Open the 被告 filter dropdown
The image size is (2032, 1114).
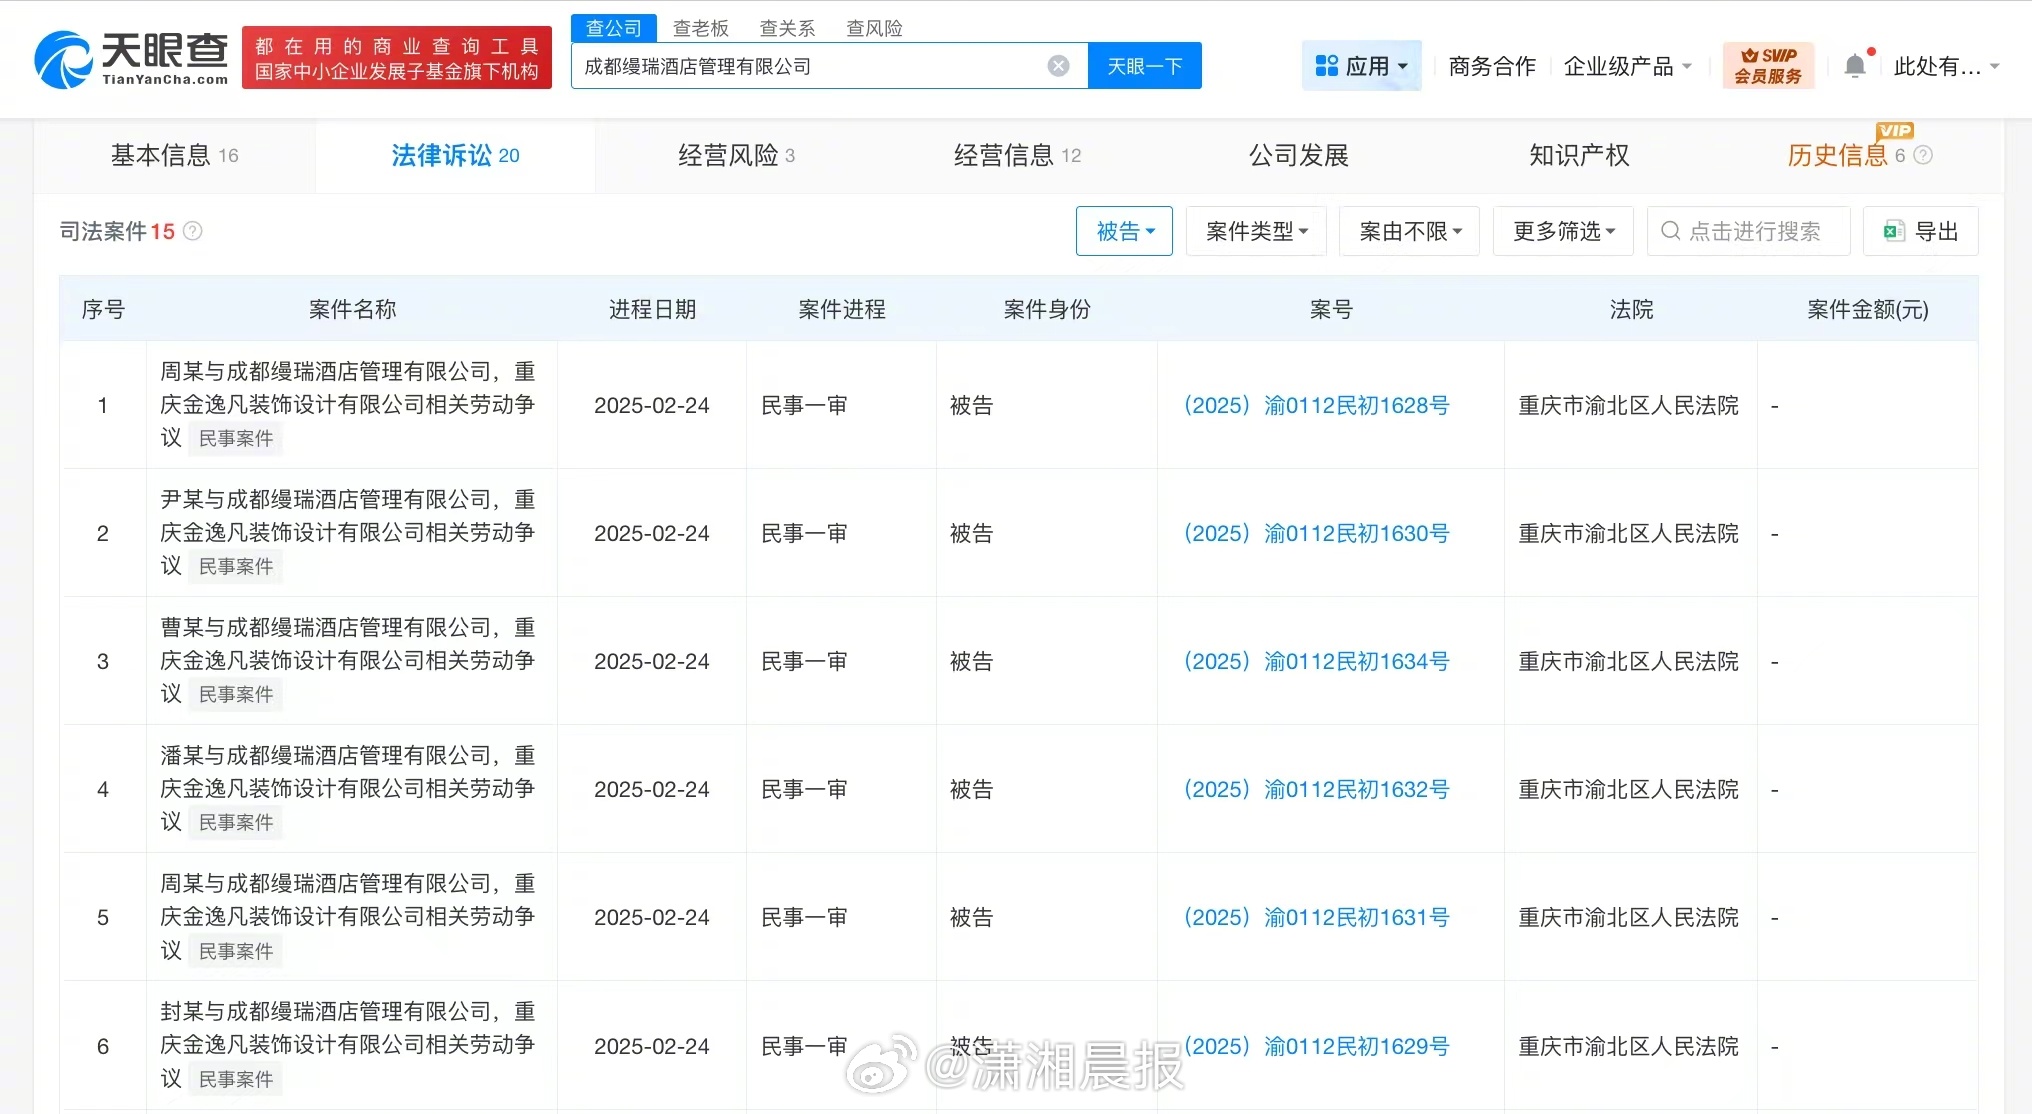pos(1123,231)
